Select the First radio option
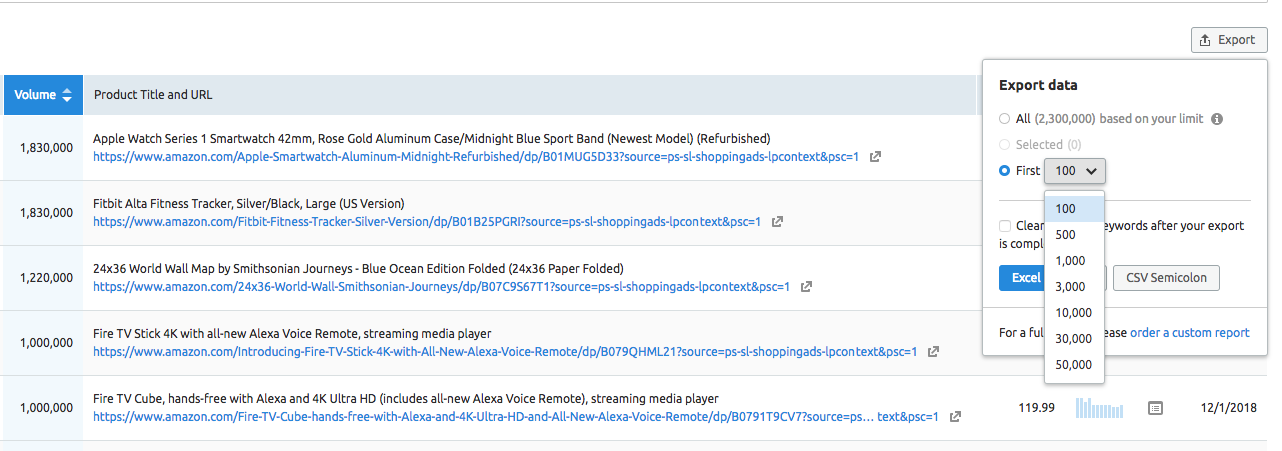The image size is (1282, 451). point(1005,171)
